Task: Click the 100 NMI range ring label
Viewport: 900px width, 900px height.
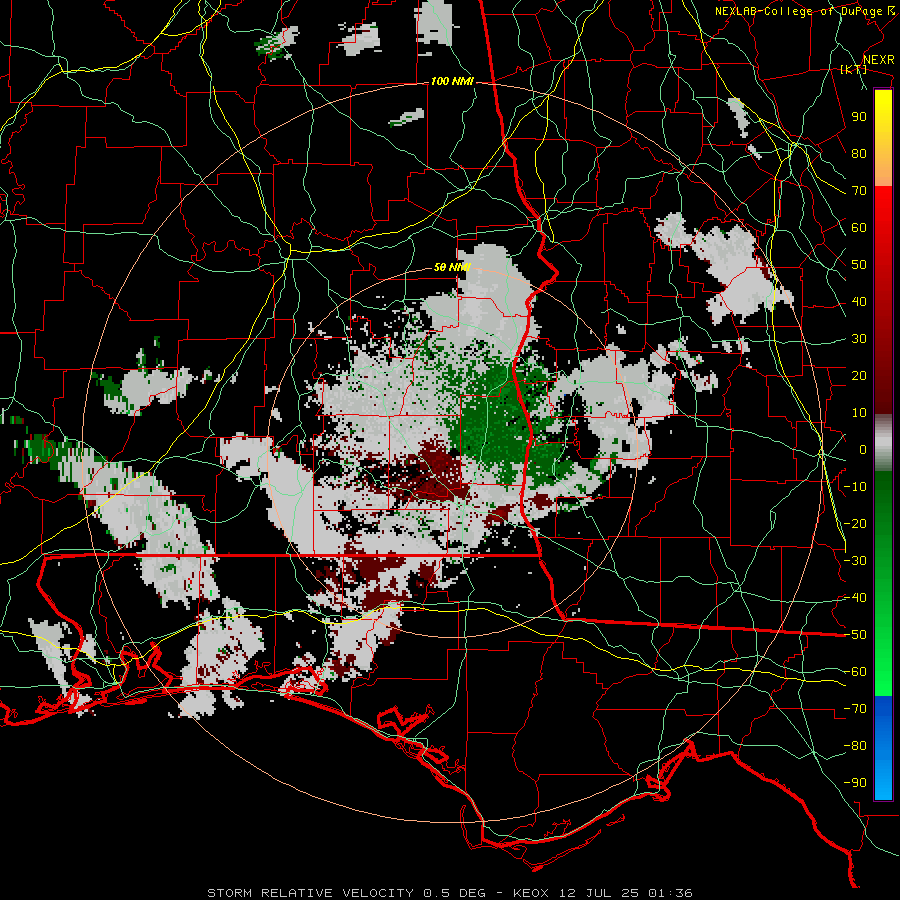Action: click(452, 82)
